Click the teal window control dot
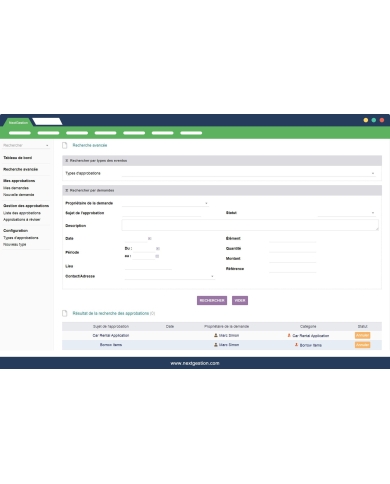The width and height of the screenshot is (390, 484). [x=374, y=120]
